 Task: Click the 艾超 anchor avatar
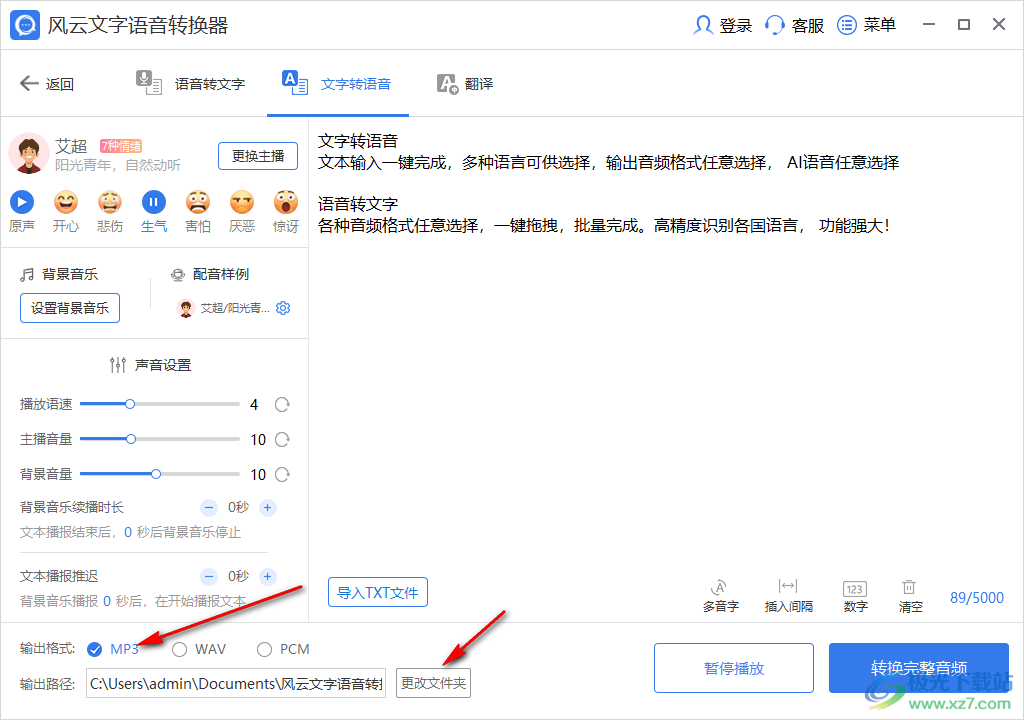[29, 154]
